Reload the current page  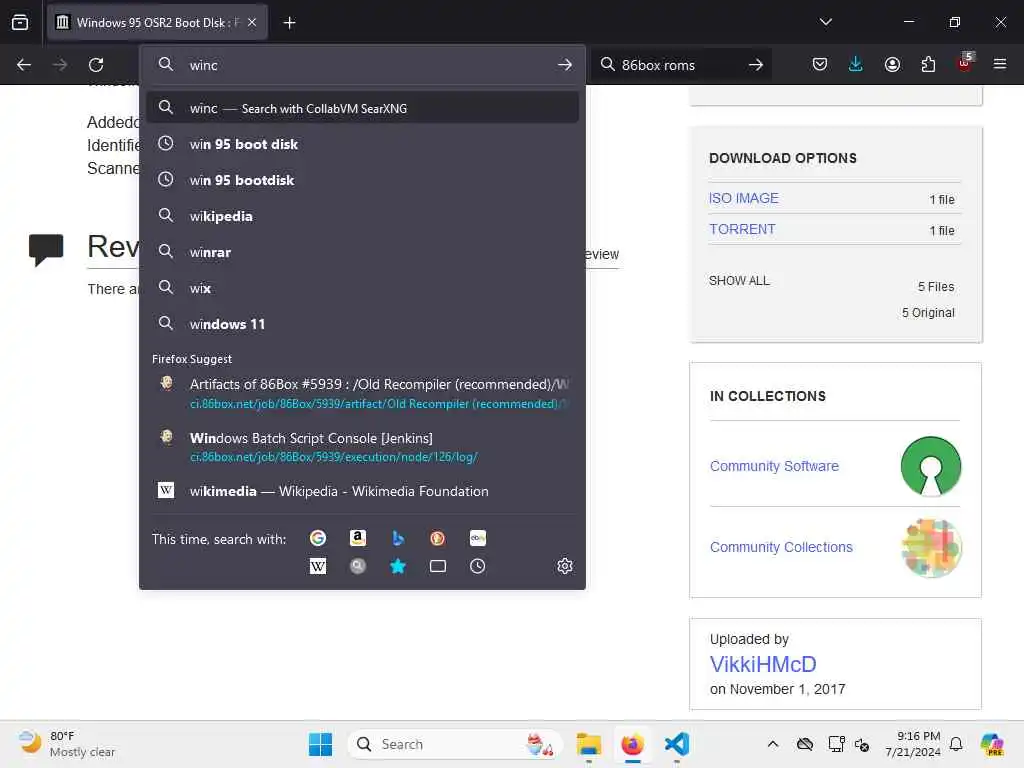click(x=96, y=65)
